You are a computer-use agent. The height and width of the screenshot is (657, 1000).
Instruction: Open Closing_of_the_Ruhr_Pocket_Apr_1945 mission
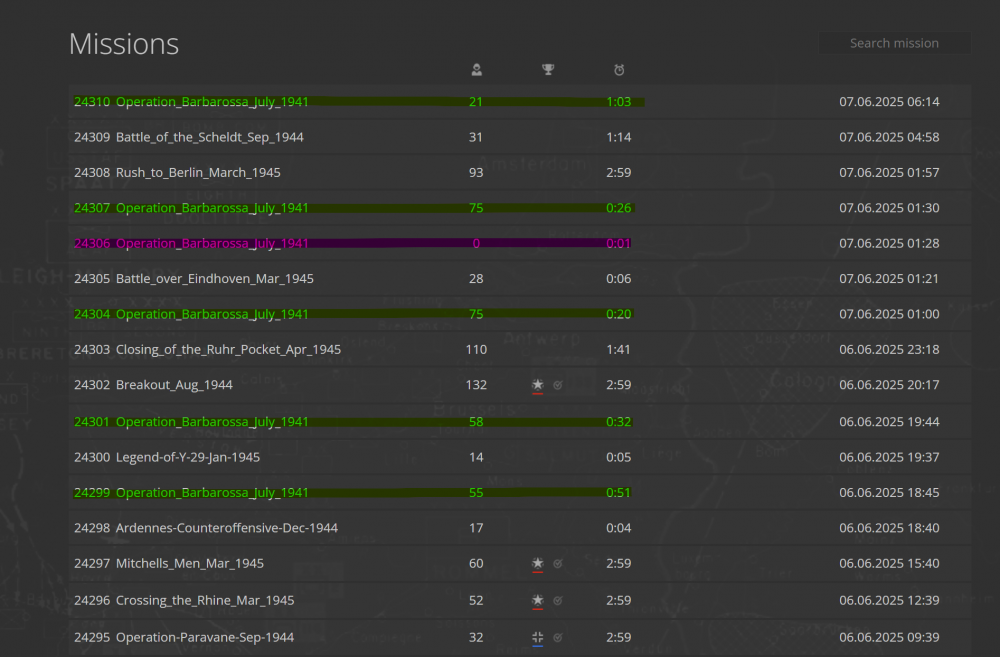point(228,350)
